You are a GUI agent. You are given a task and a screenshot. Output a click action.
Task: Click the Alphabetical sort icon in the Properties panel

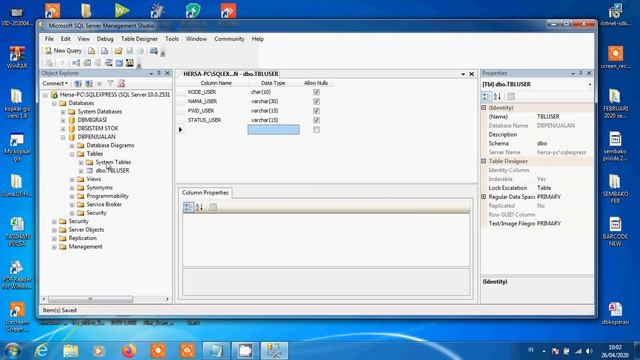(x=497, y=96)
